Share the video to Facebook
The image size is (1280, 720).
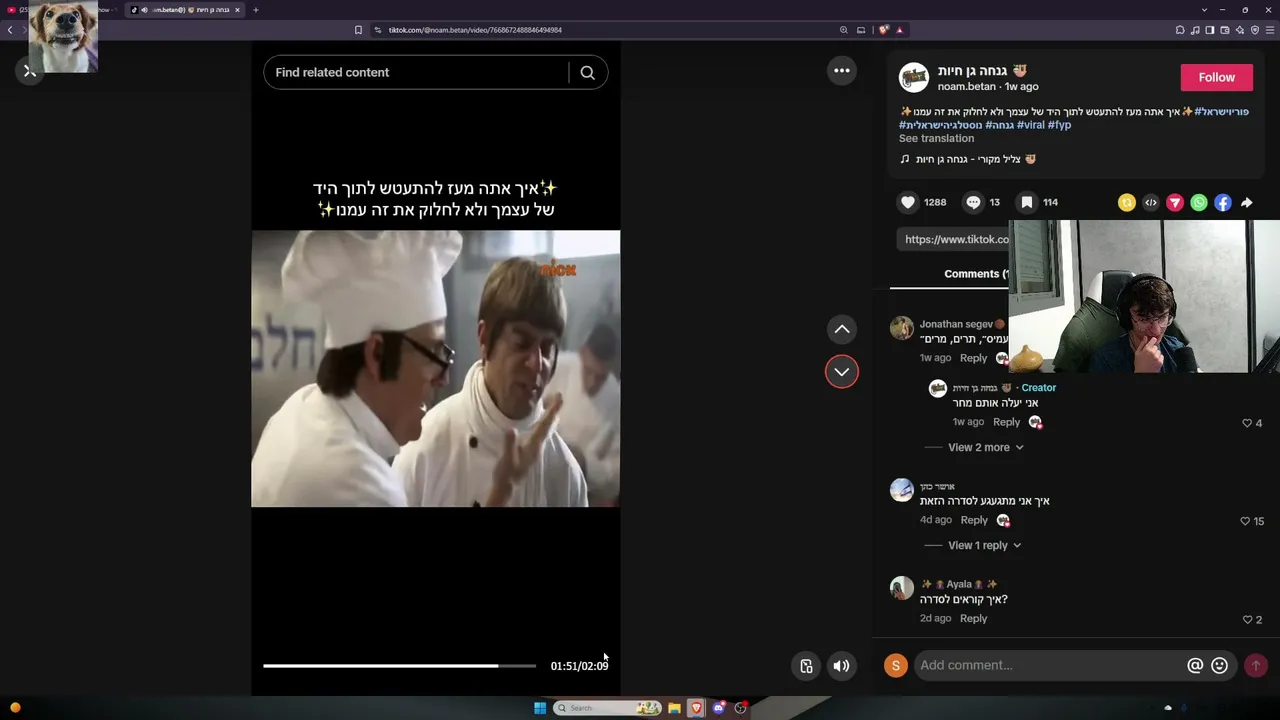pos(1223,203)
